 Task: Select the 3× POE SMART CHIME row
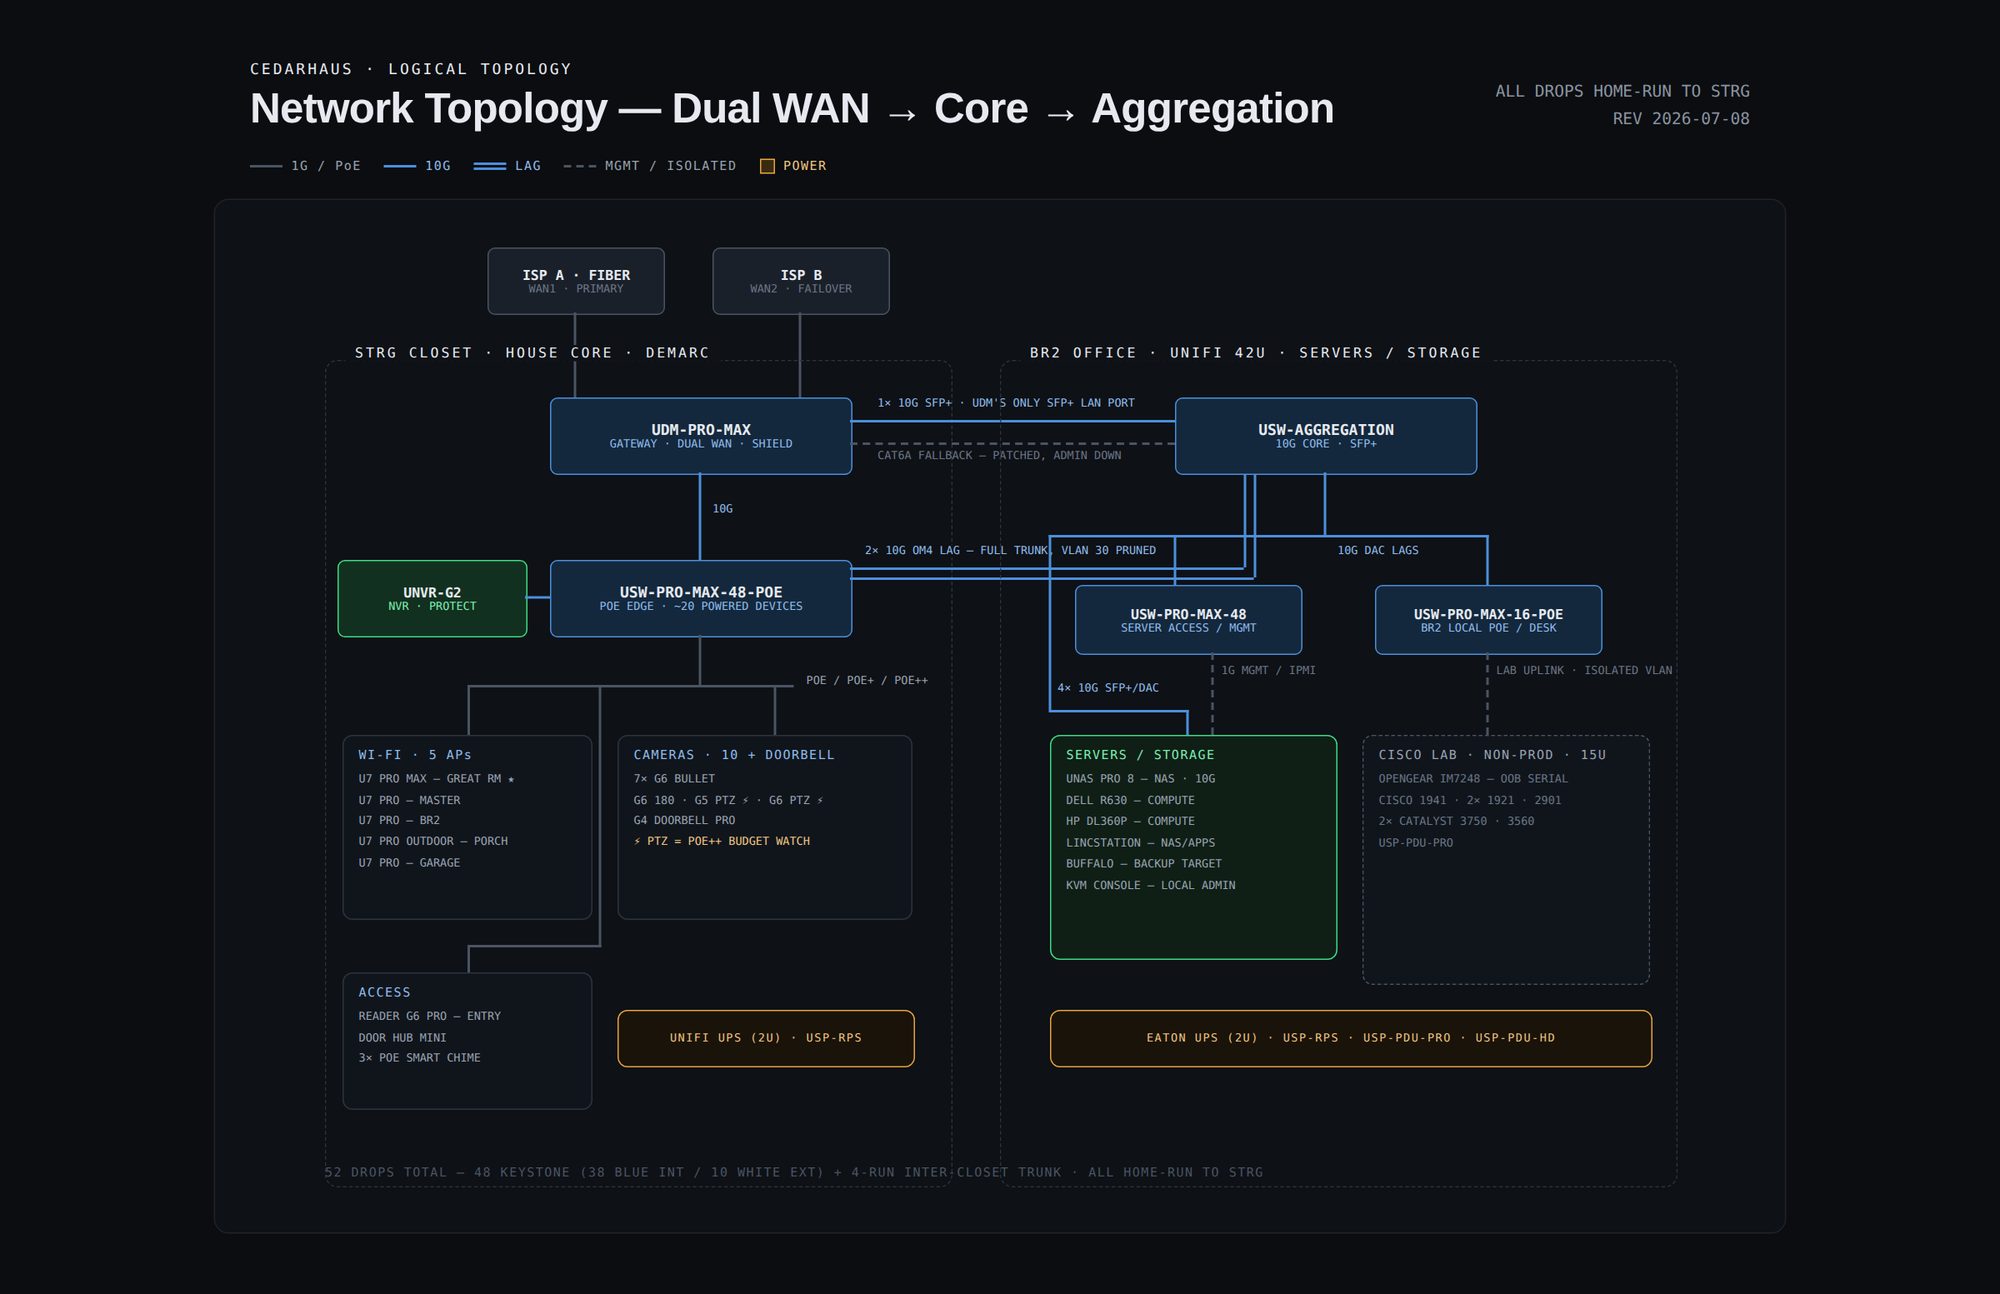point(419,1058)
